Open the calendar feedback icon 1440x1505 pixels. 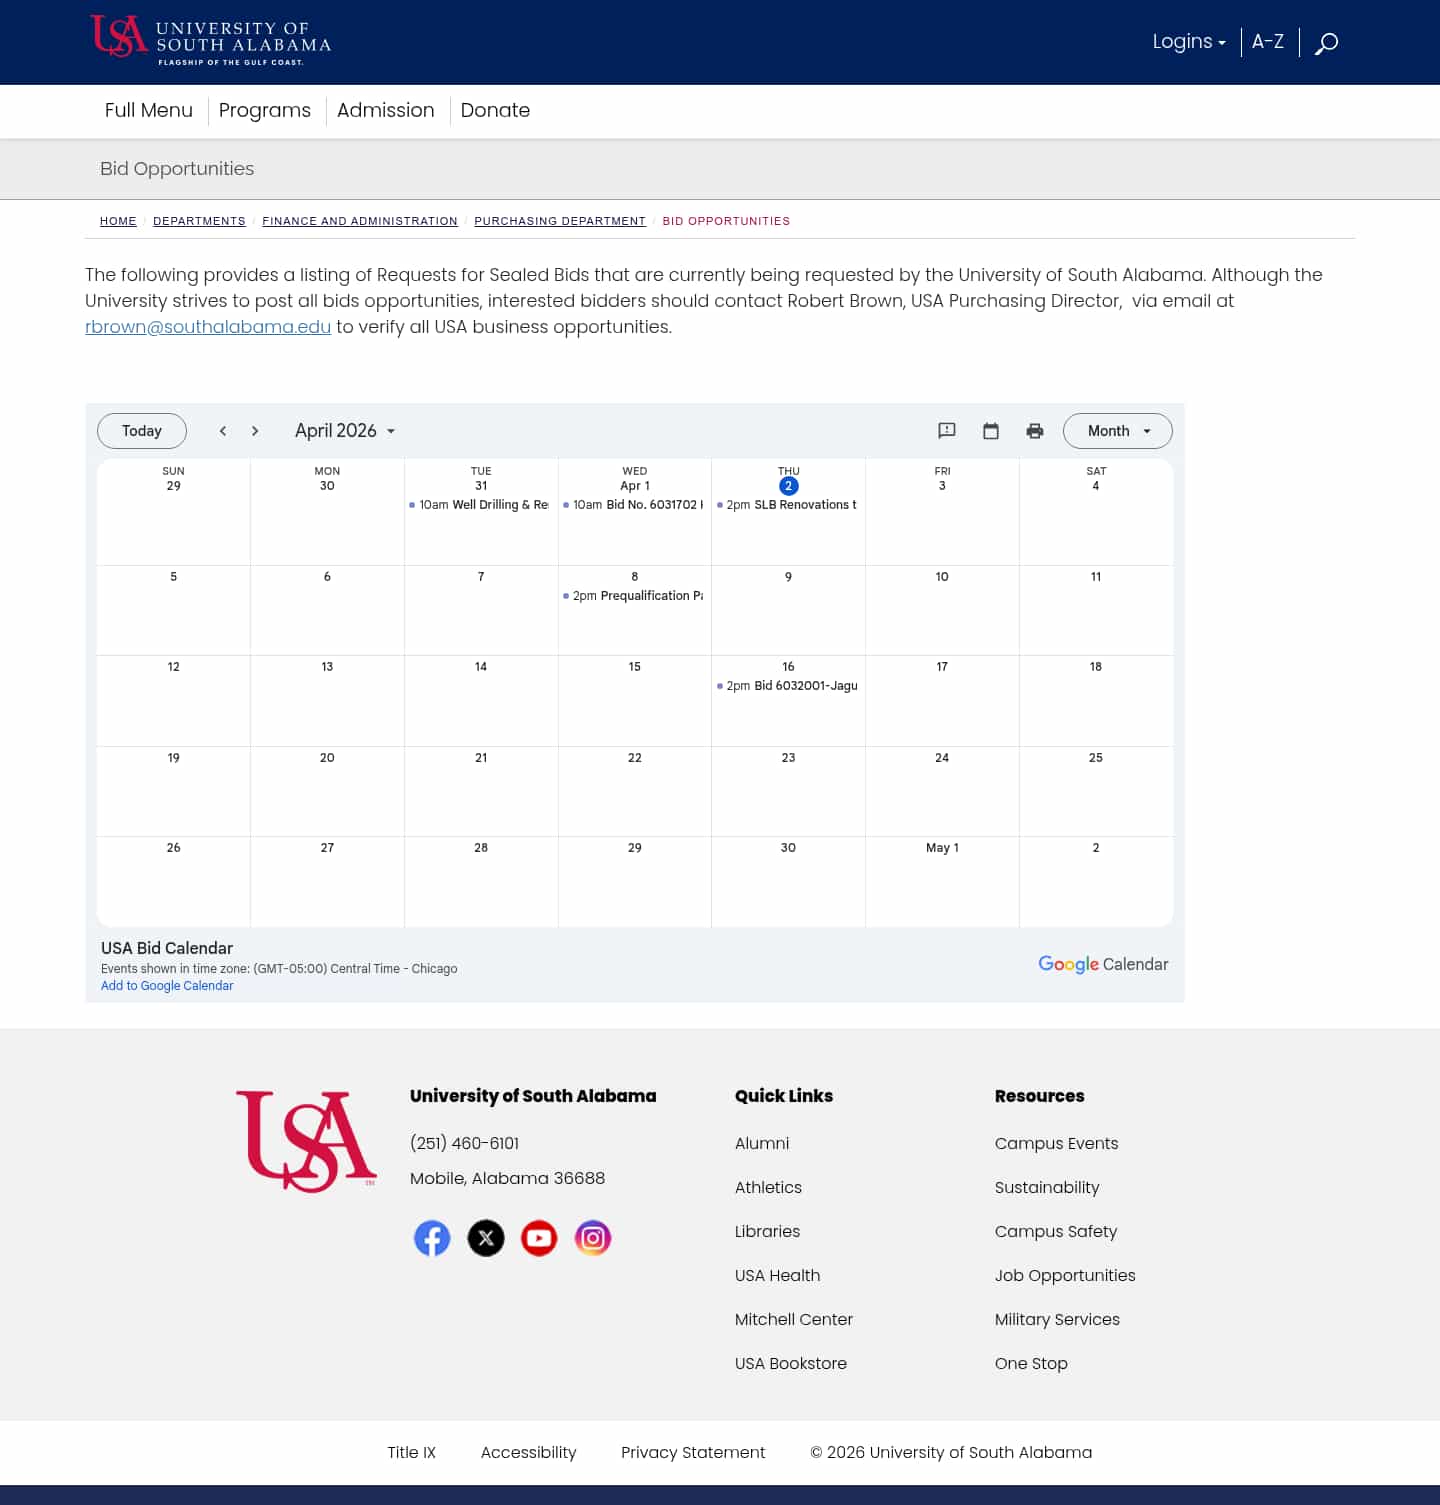point(947,431)
